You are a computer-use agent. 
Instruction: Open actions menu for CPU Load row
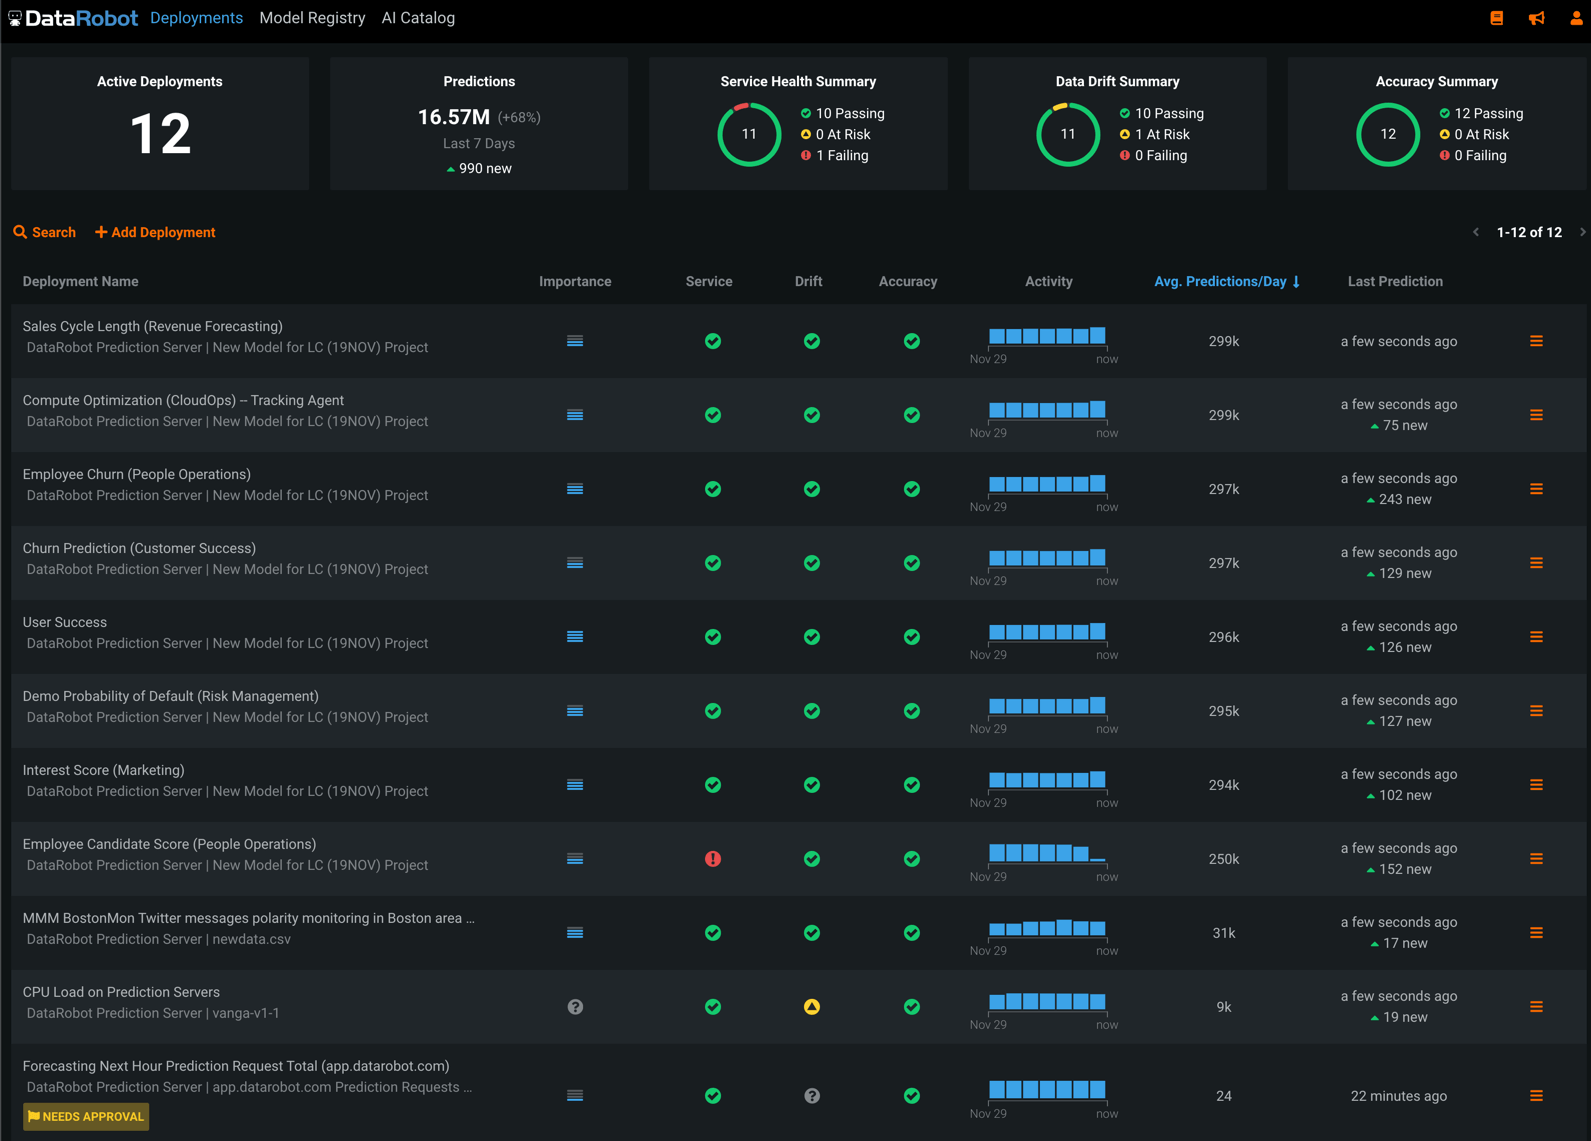[1536, 1007]
